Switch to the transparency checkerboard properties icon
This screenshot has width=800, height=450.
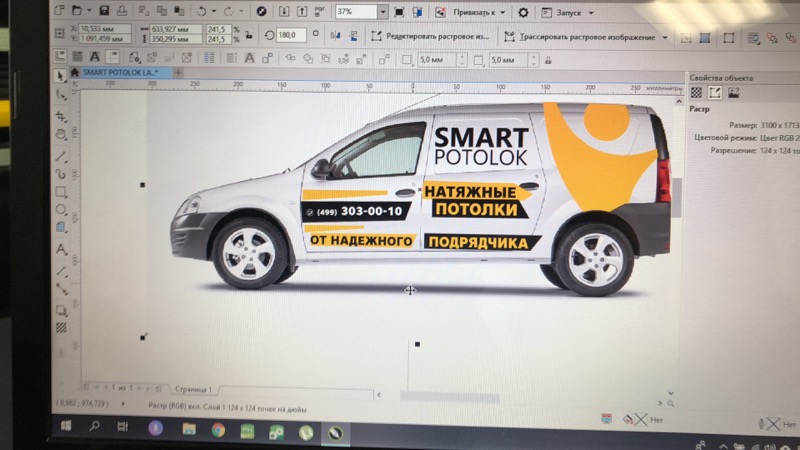[x=697, y=93]
